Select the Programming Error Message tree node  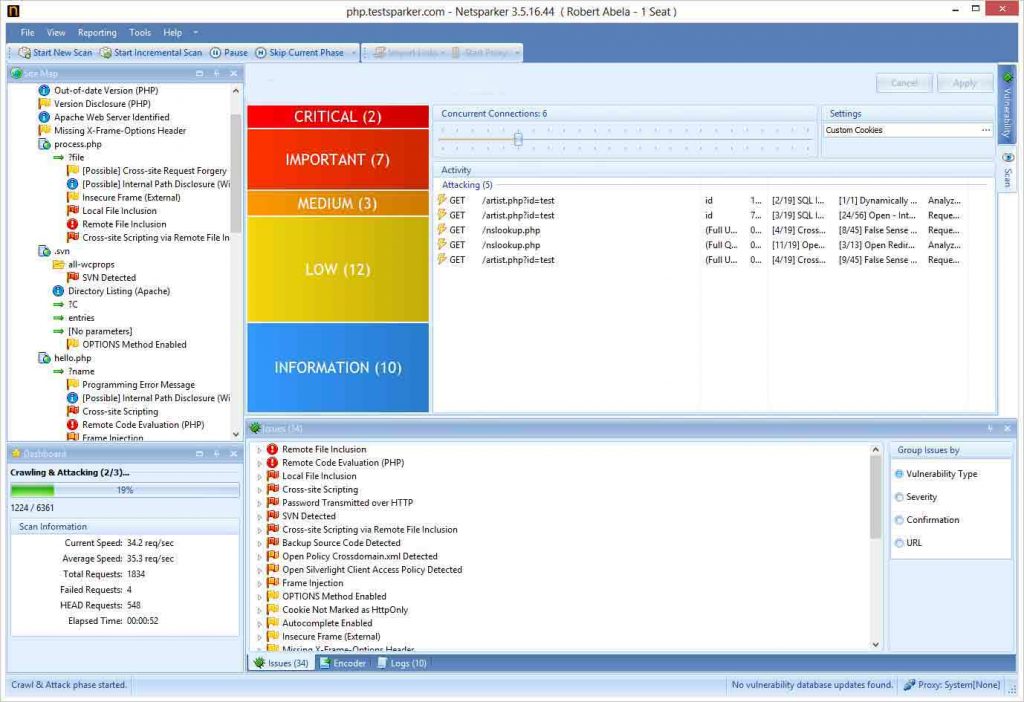[x=138, y=385]
